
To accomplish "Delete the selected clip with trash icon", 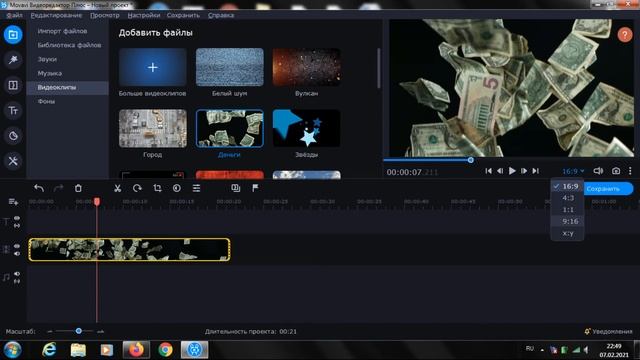I will pyautogui.click(x=78, y=188).
